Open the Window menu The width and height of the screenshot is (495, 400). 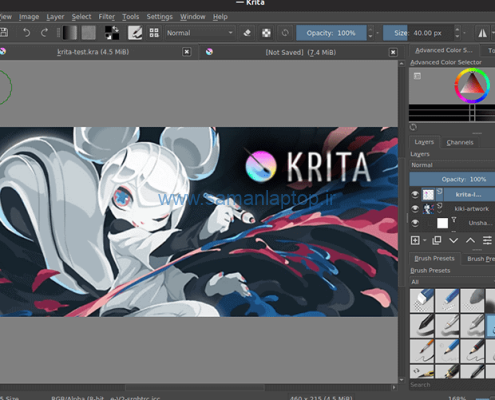193,17
